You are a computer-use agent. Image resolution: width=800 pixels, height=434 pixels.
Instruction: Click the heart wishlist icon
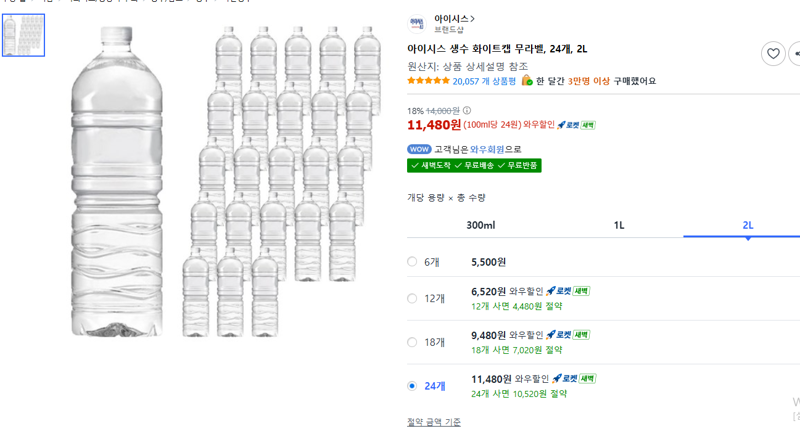click(773, 54)
